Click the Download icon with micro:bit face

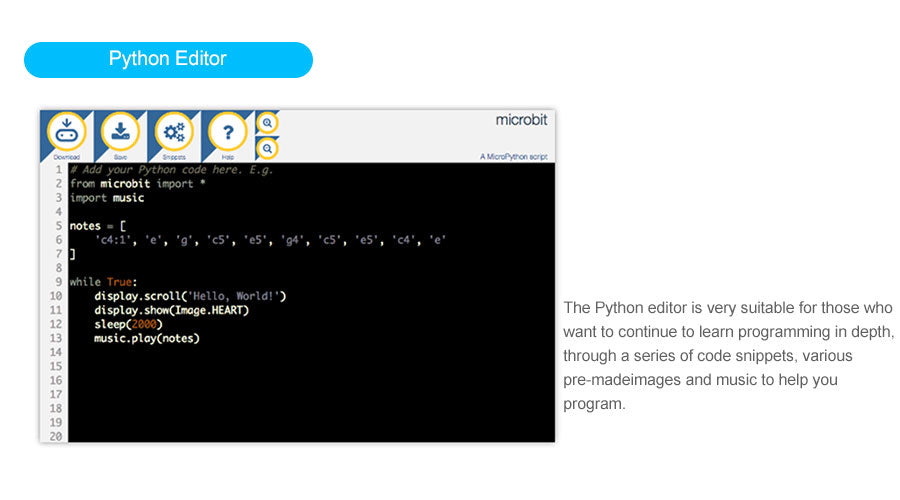click(66, 132)
